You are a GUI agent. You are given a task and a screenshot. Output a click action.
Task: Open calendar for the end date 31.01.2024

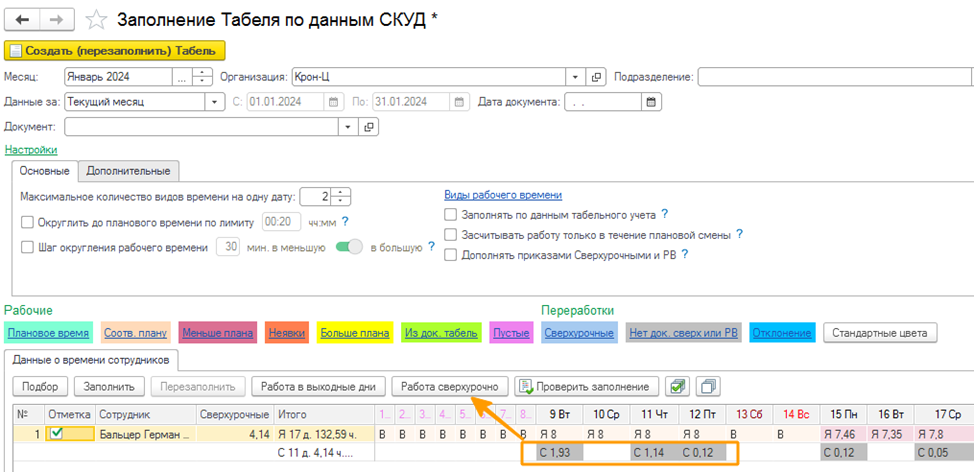point(458,101)
